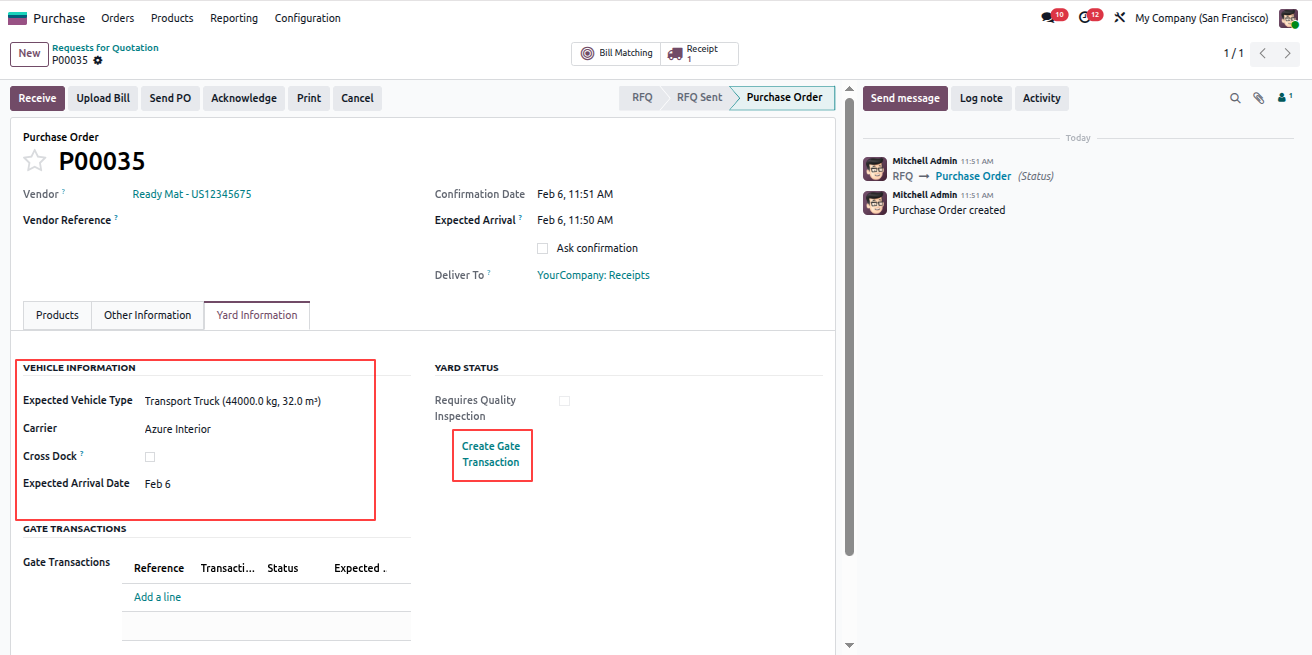
Task: Open the Expected Vehicle Type field
Action: click(x=276, y=401)
